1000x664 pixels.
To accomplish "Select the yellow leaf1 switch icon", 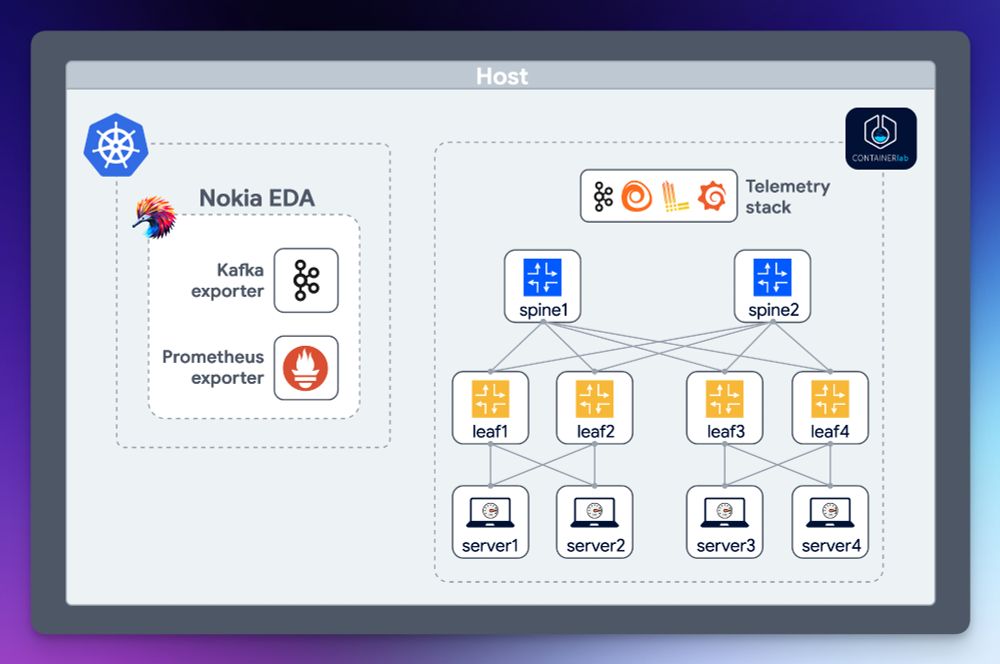I will click(x=490, y=399).
